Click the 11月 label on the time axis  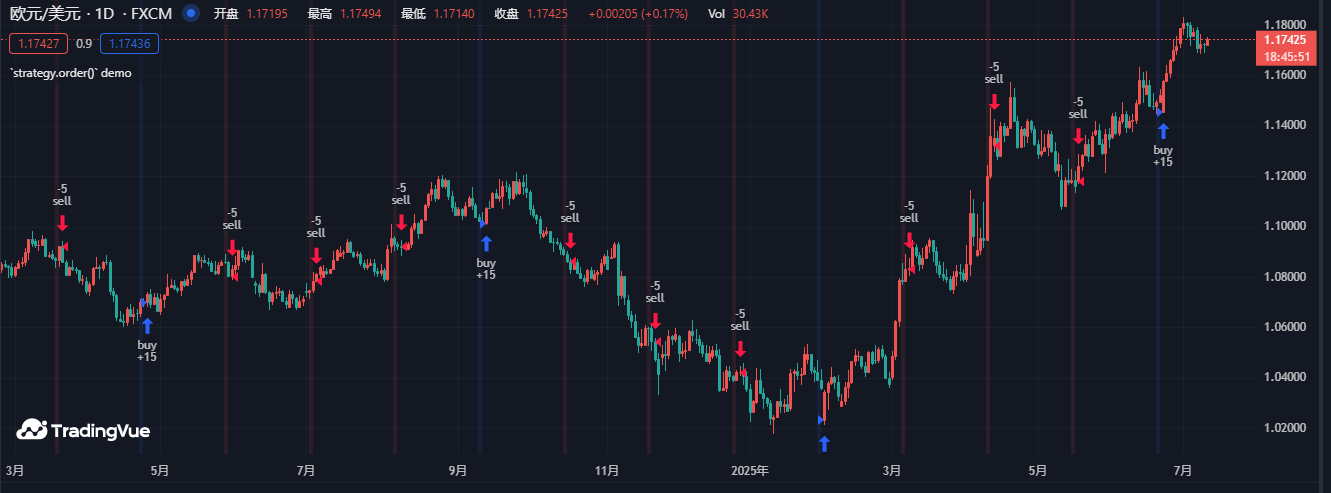coord(606,470)
